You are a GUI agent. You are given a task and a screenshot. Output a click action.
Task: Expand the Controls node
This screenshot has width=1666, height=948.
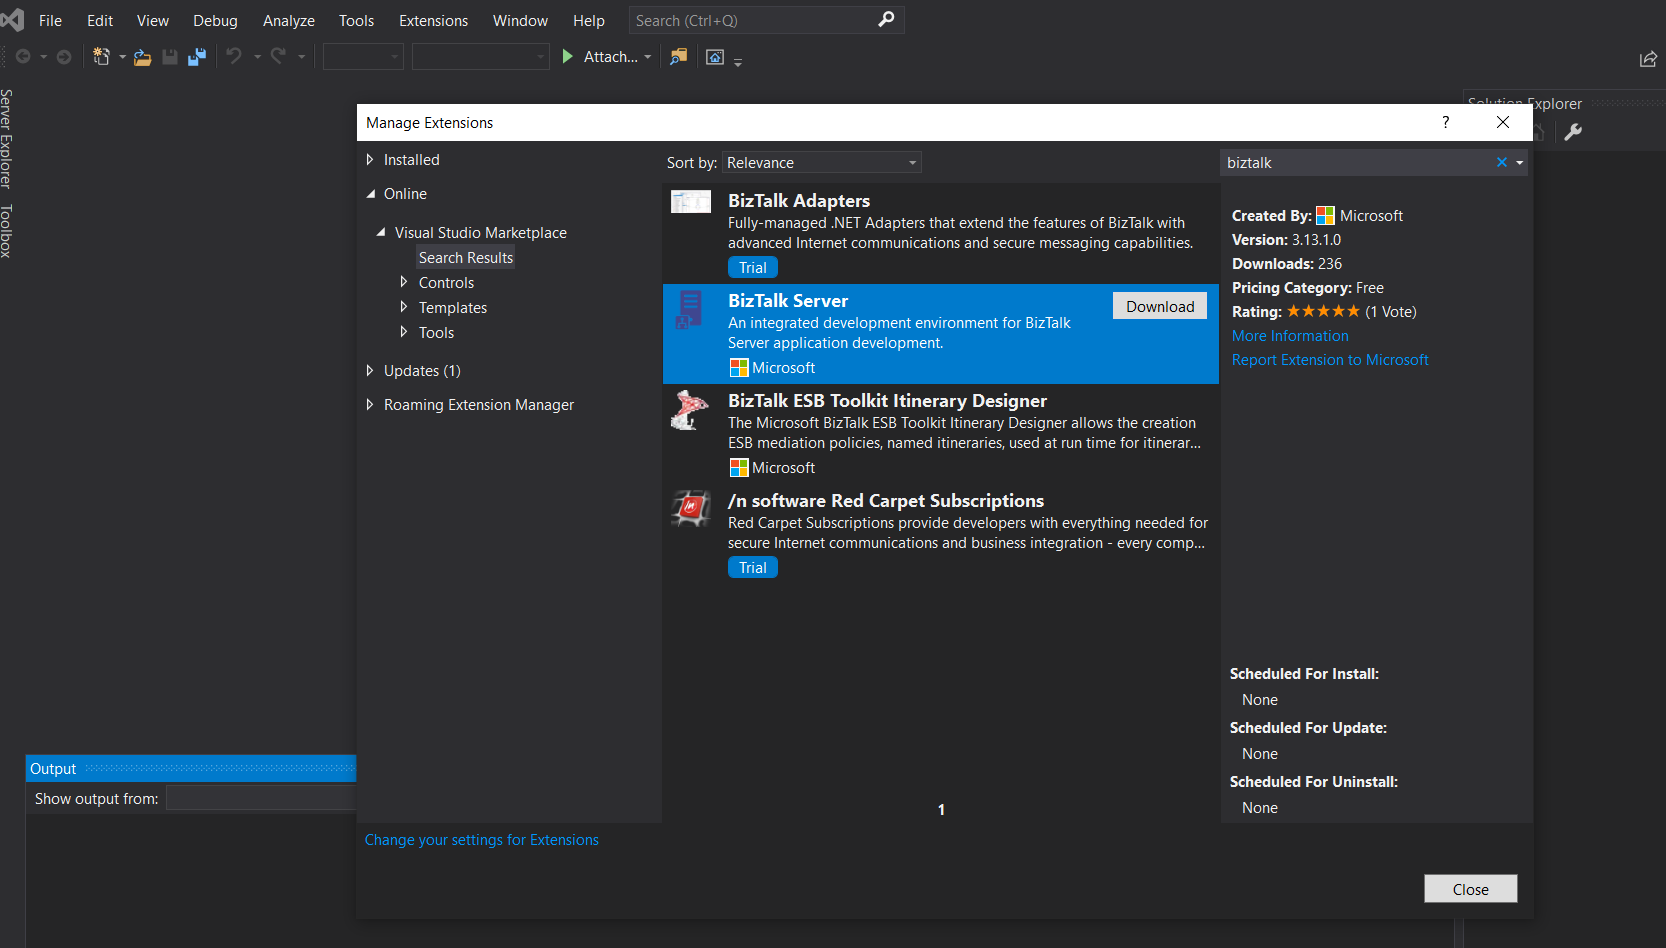404,282
